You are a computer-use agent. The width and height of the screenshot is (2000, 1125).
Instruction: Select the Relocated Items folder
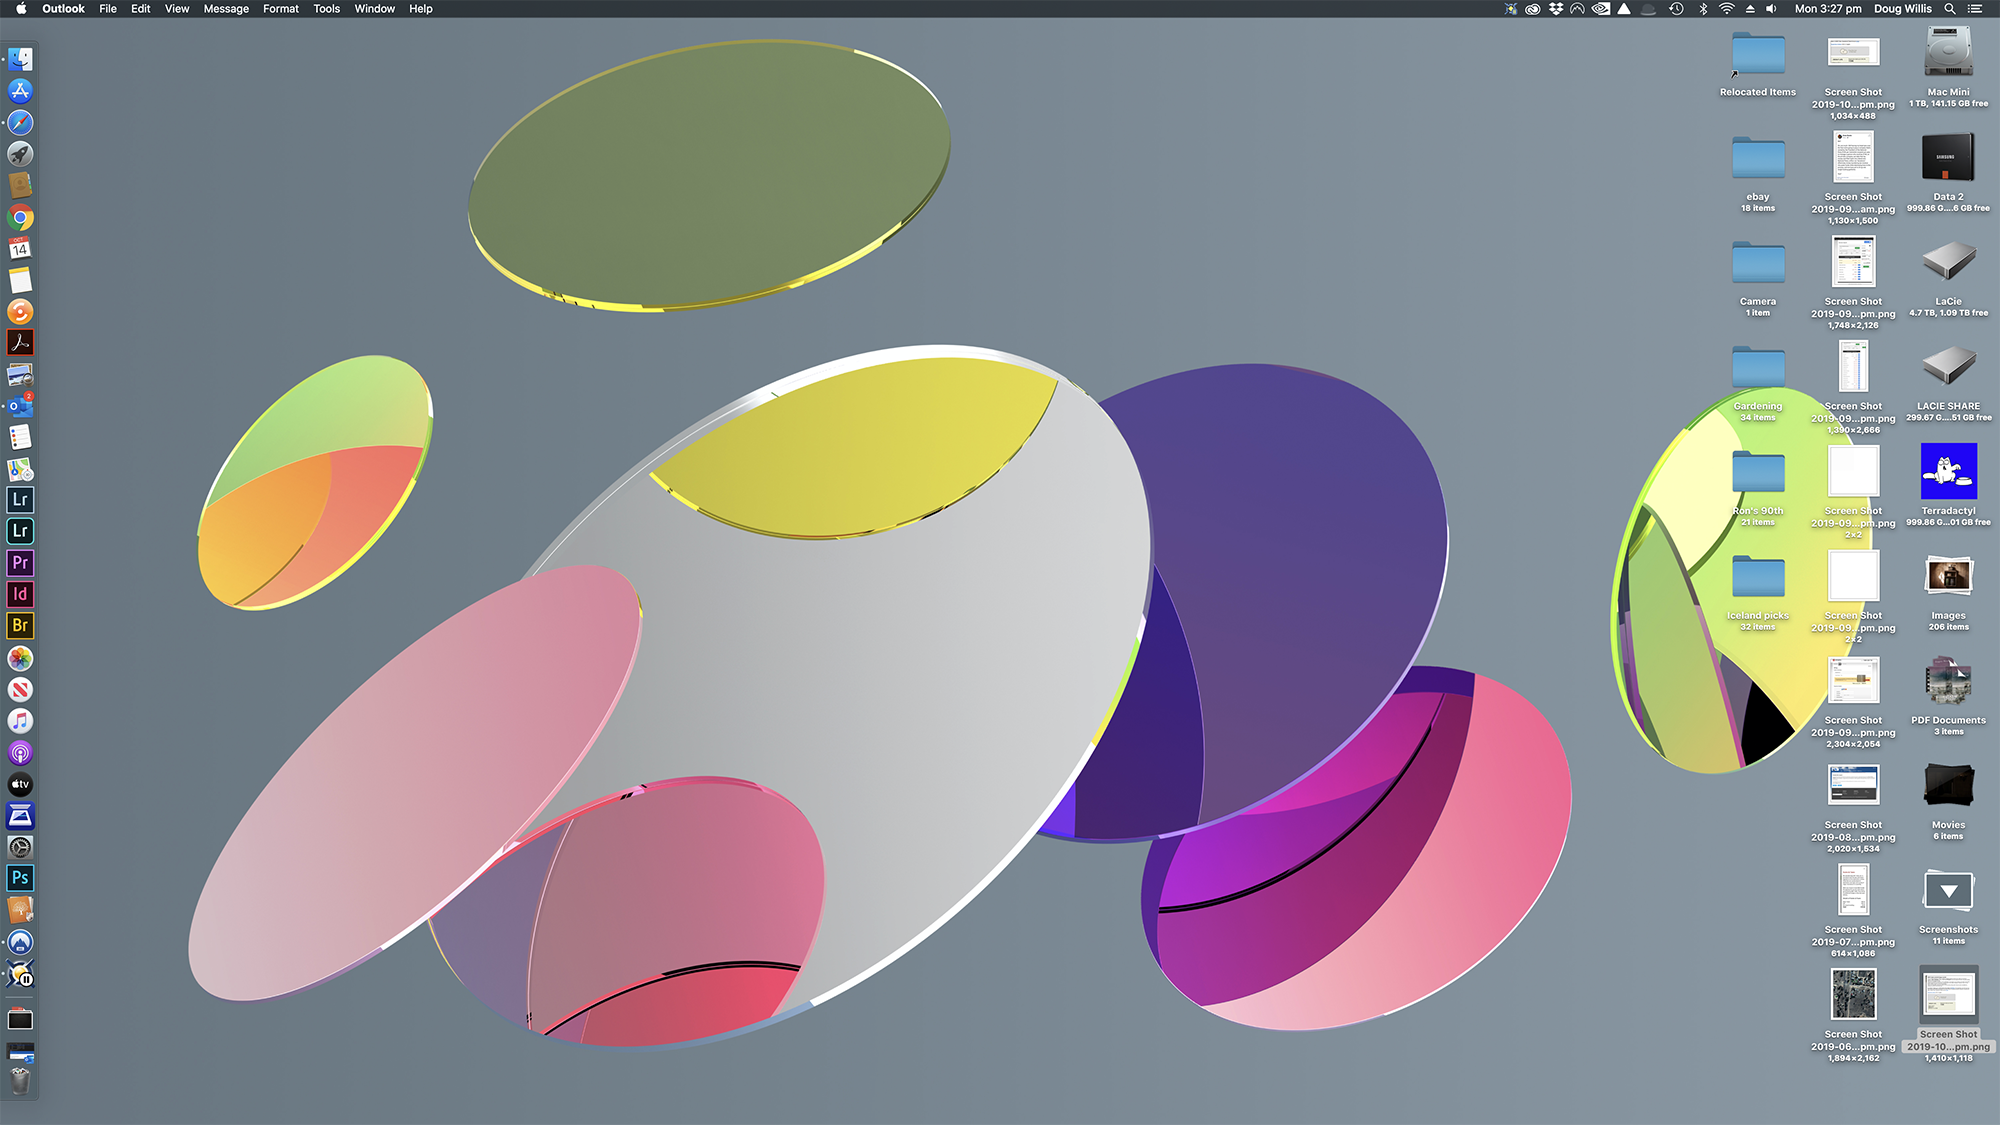1758,54
